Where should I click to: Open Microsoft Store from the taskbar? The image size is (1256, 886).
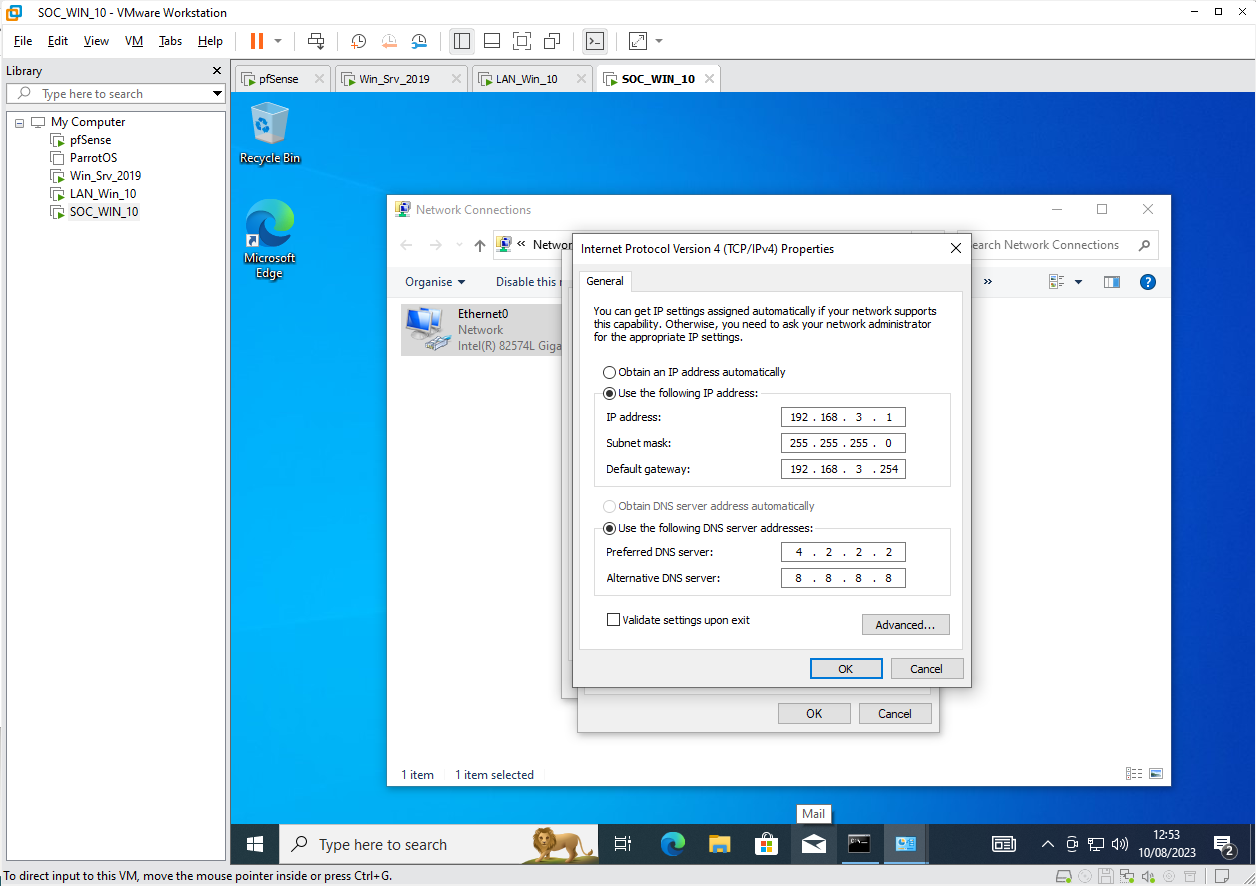coord(766,845)
